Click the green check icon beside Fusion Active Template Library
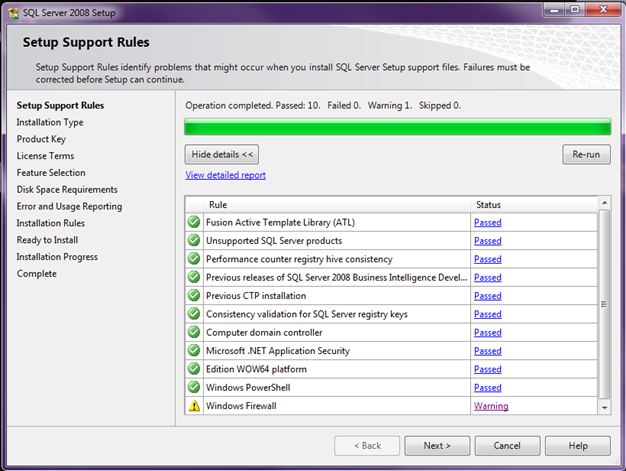This screenshot has height=471, width=626. (194, 222)
